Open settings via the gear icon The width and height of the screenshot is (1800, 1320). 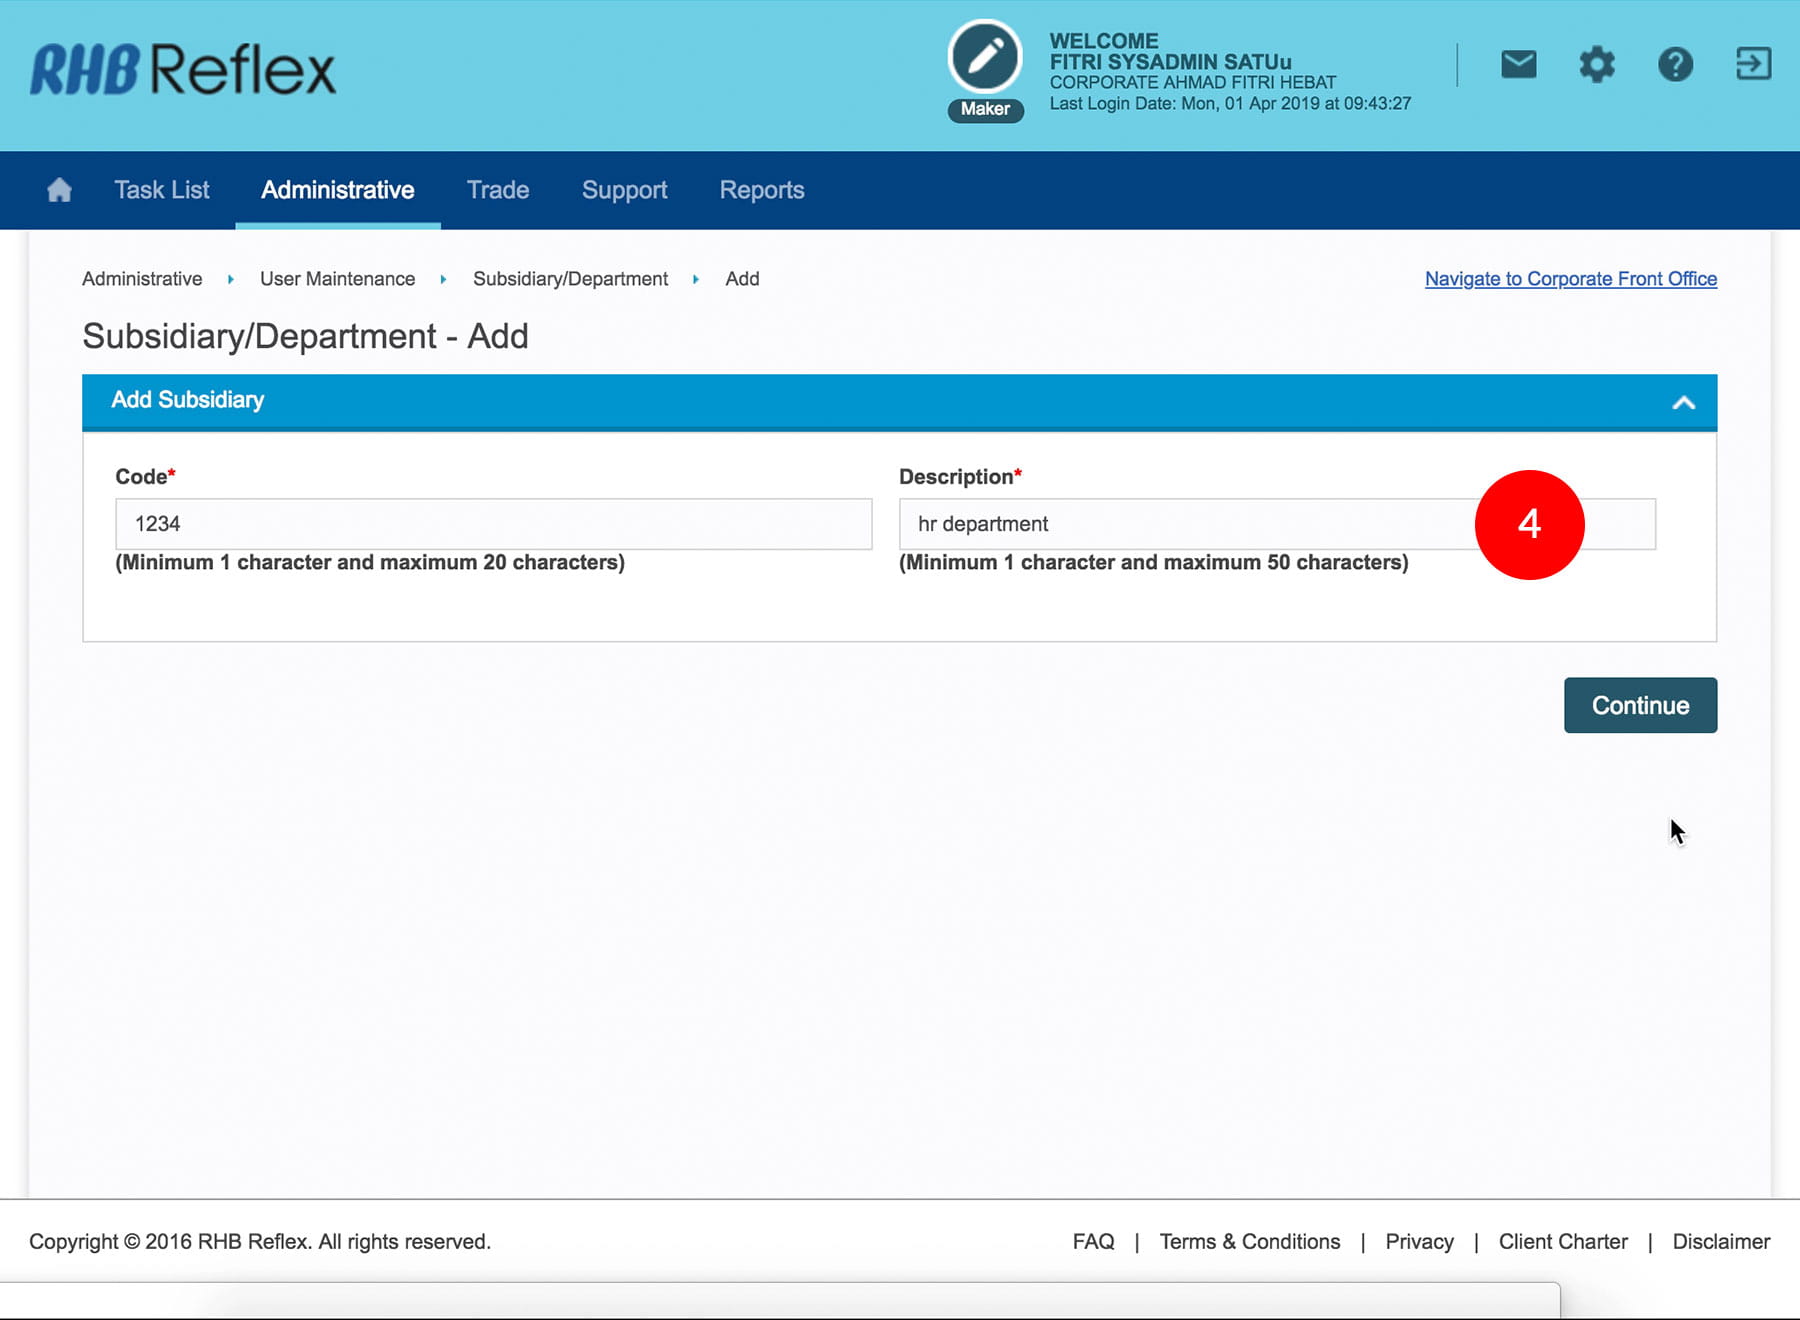coord(1597,65)
